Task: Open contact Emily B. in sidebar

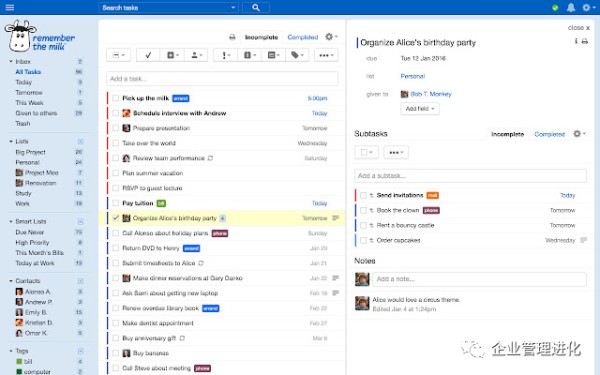Action: [x=36, y=312]
